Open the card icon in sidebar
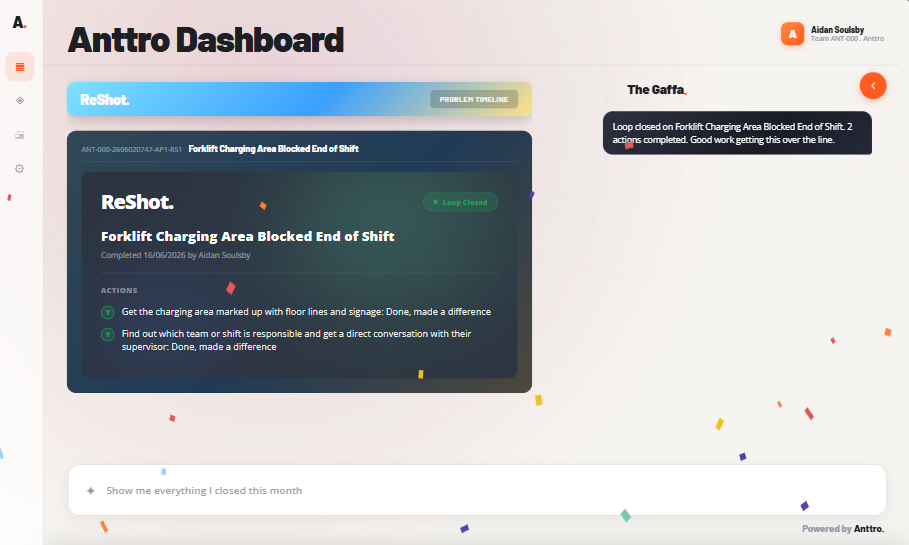The height and width of the screenshot is (545, 909). tap(20, 135)
